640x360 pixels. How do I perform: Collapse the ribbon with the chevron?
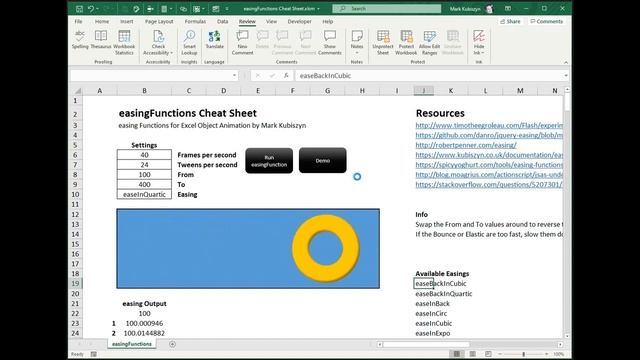566,62
